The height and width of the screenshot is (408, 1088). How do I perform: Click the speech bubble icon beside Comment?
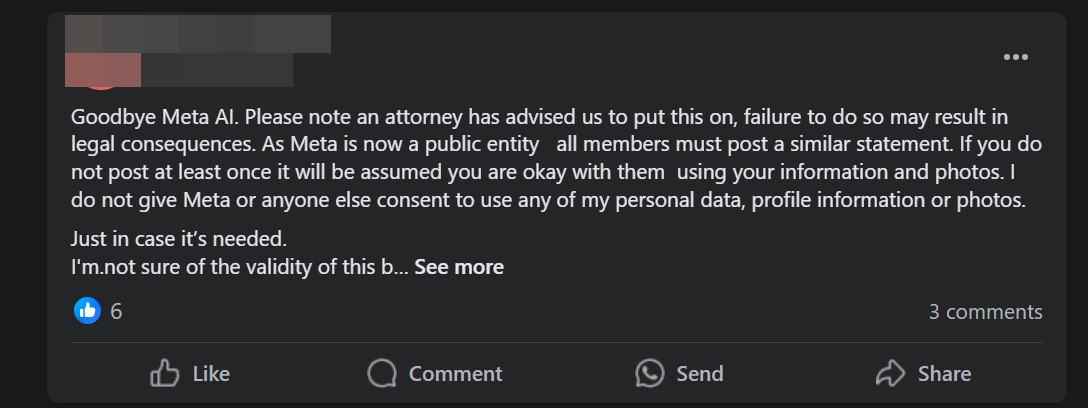pyautogui.click(x=382, y=374)
